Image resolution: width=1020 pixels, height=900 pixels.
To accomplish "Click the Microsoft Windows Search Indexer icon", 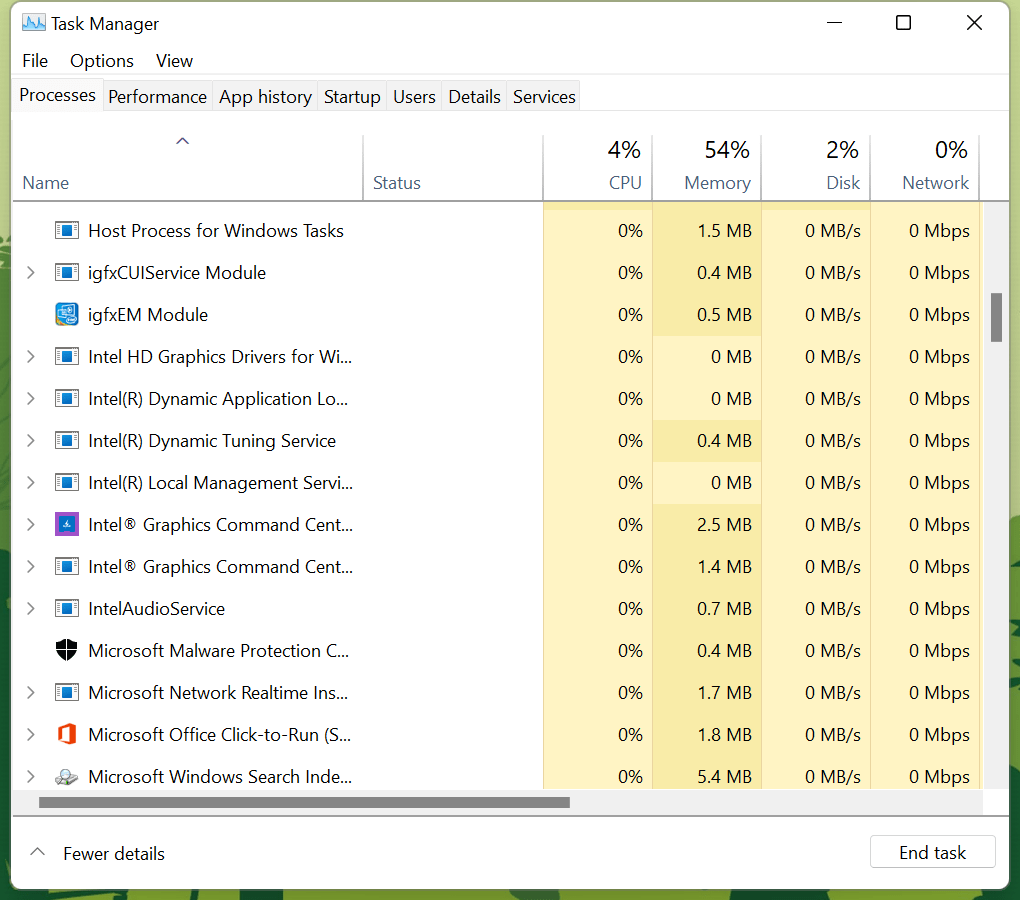I will pos(66,777).
